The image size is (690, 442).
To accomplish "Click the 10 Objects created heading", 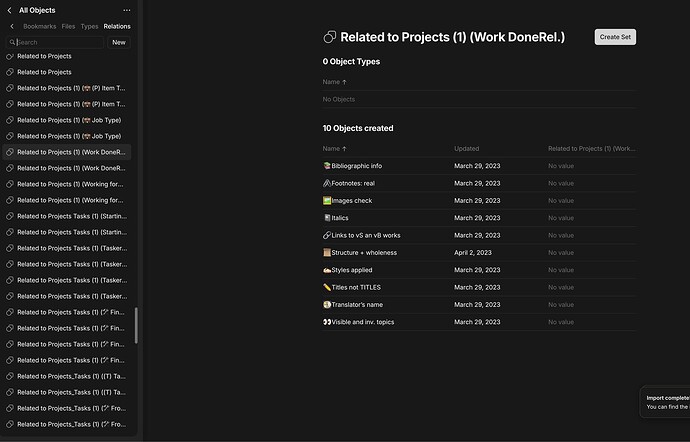I will coord(358,128).
